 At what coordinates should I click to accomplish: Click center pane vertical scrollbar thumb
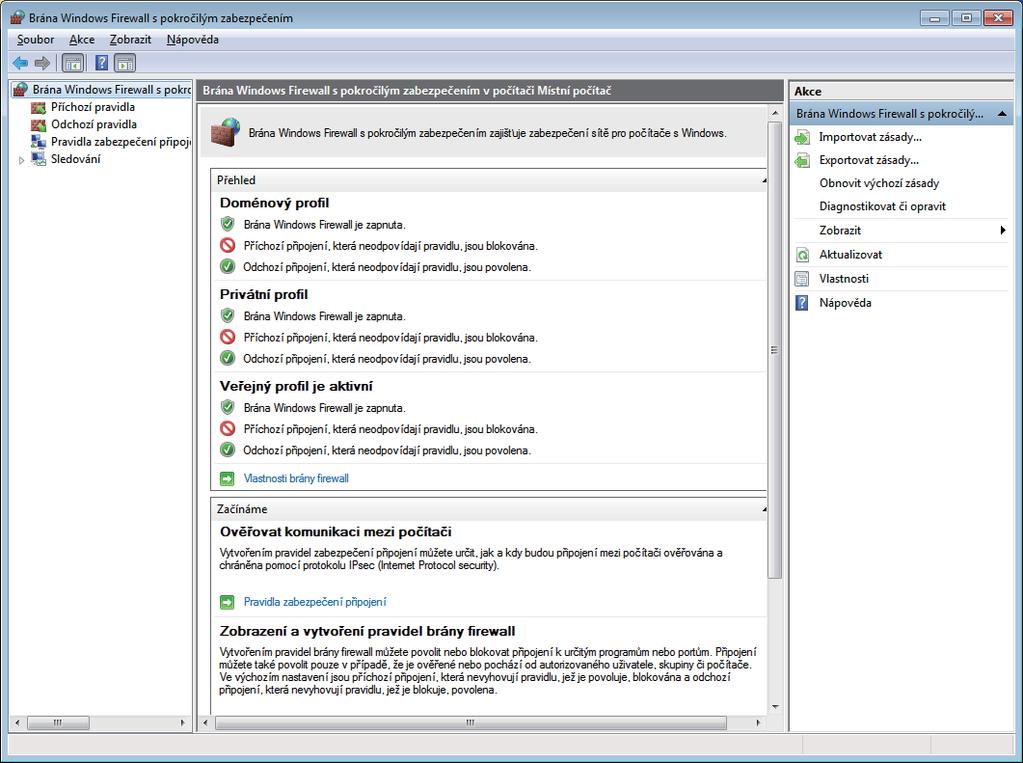774,350
